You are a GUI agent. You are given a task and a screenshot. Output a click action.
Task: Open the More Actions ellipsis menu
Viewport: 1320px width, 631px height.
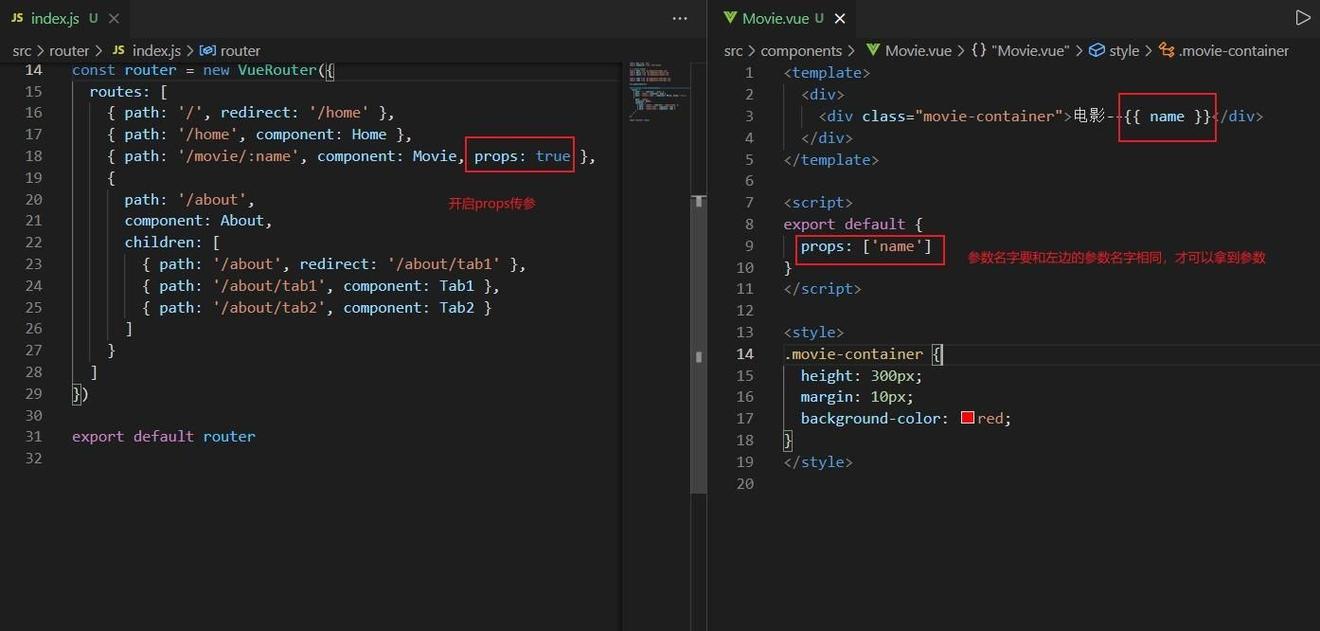click(680, 18)
